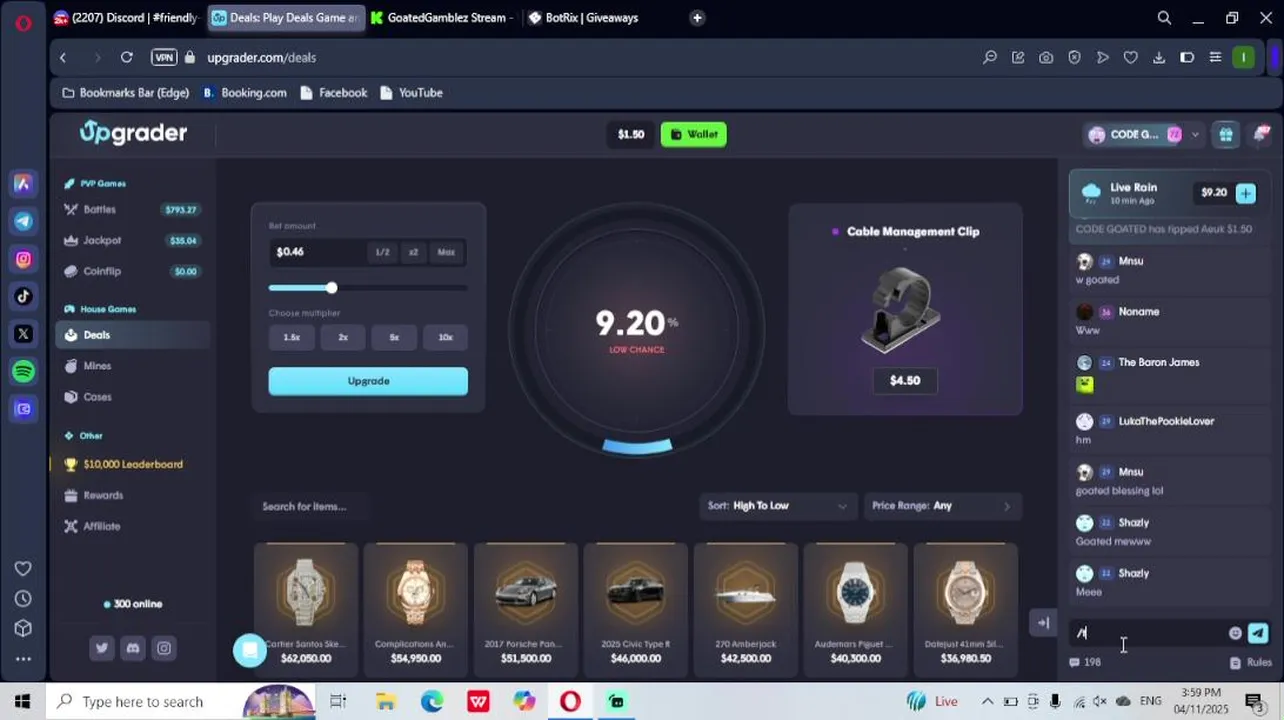Screen dimensions: 1284x720
Task: Select the Datejust 41mm watch item
Action: point(966,609)
